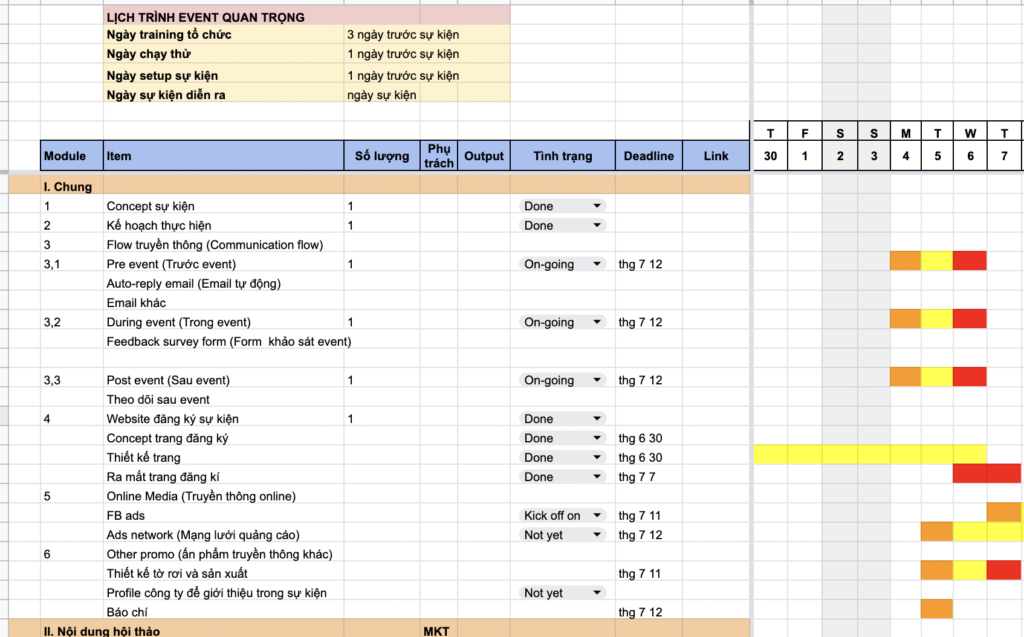Open Kick off on dropdown for FB ads

pos(597,516)
